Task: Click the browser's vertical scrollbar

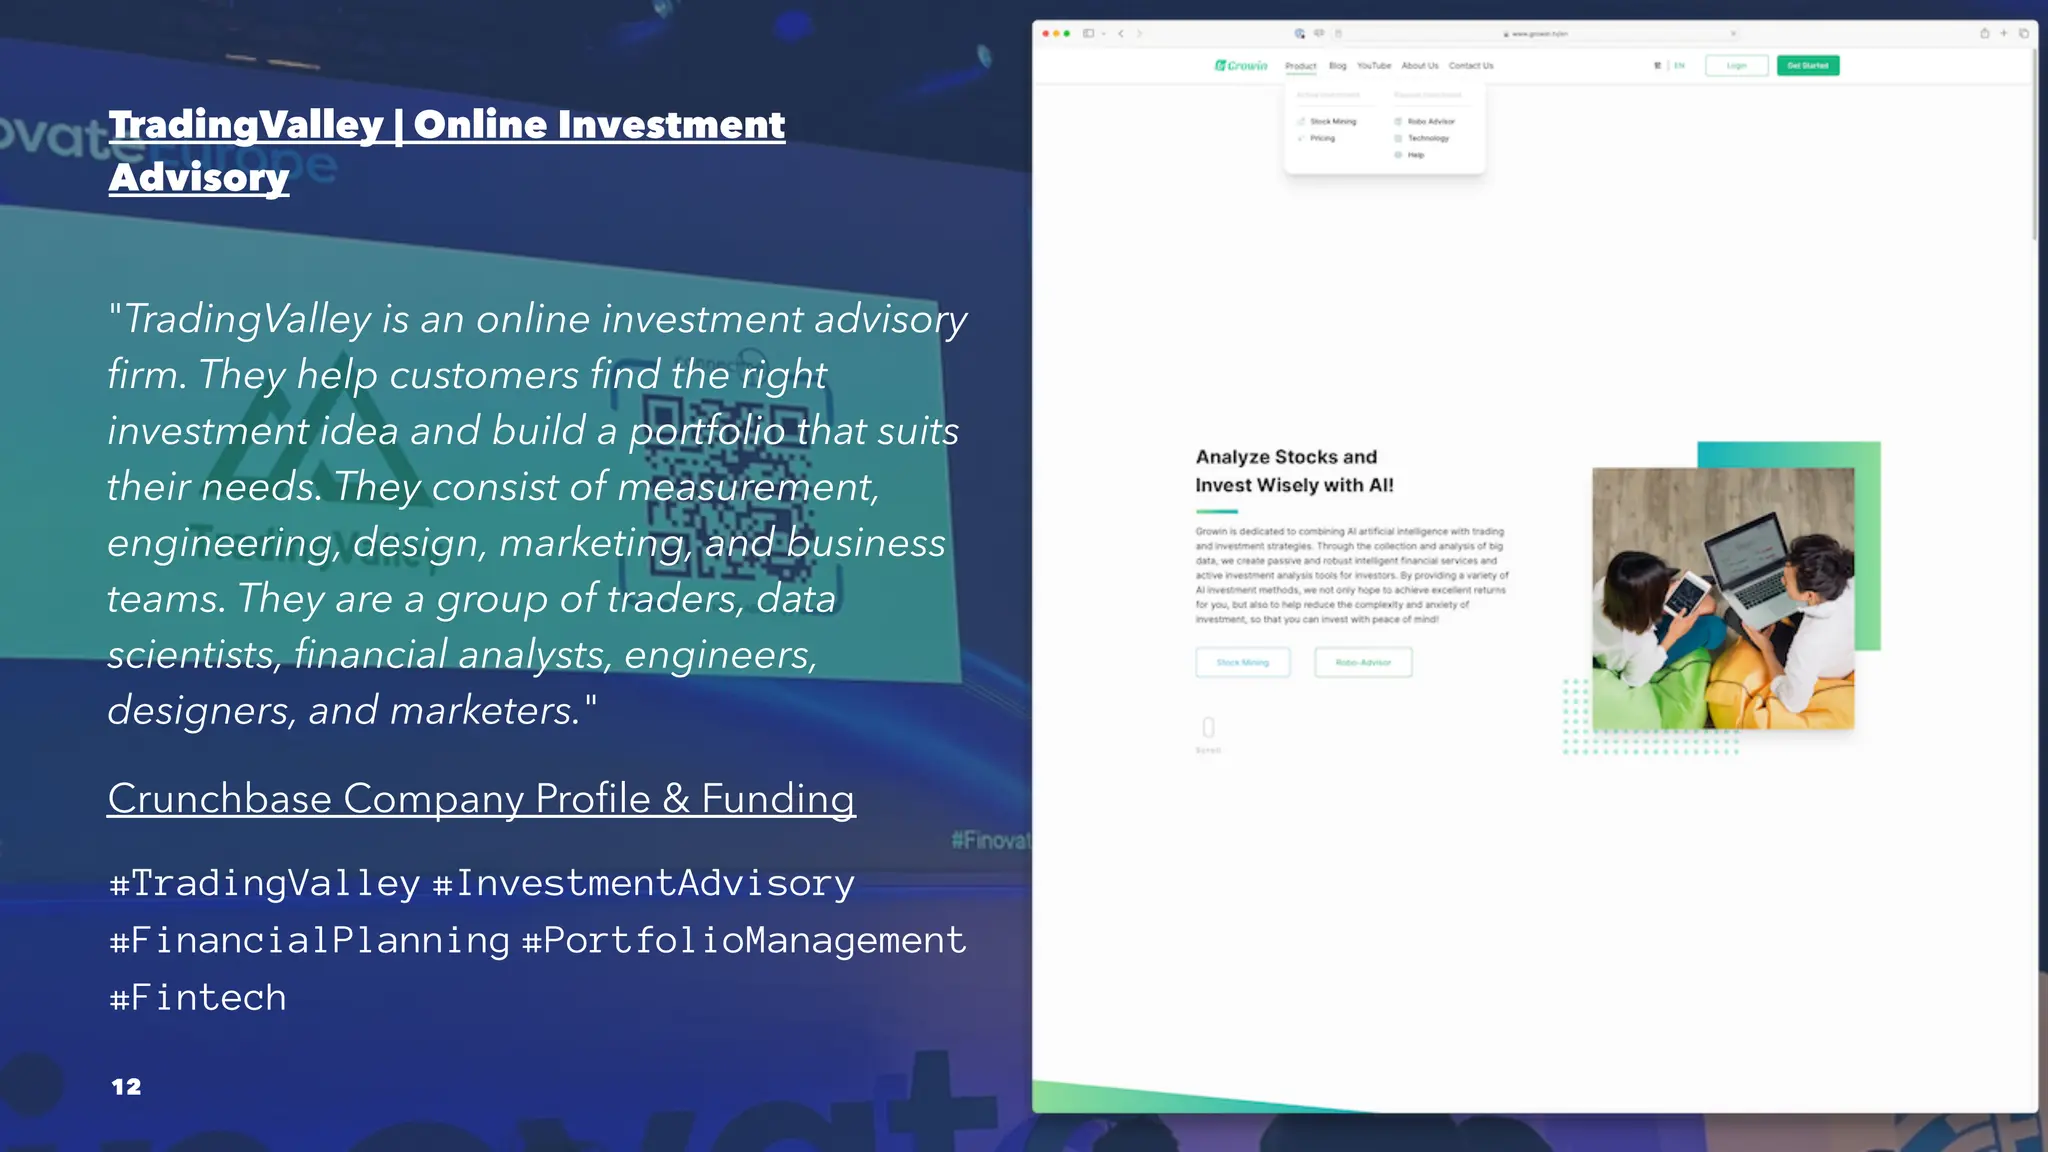Action: click(x=2034, y=144)
